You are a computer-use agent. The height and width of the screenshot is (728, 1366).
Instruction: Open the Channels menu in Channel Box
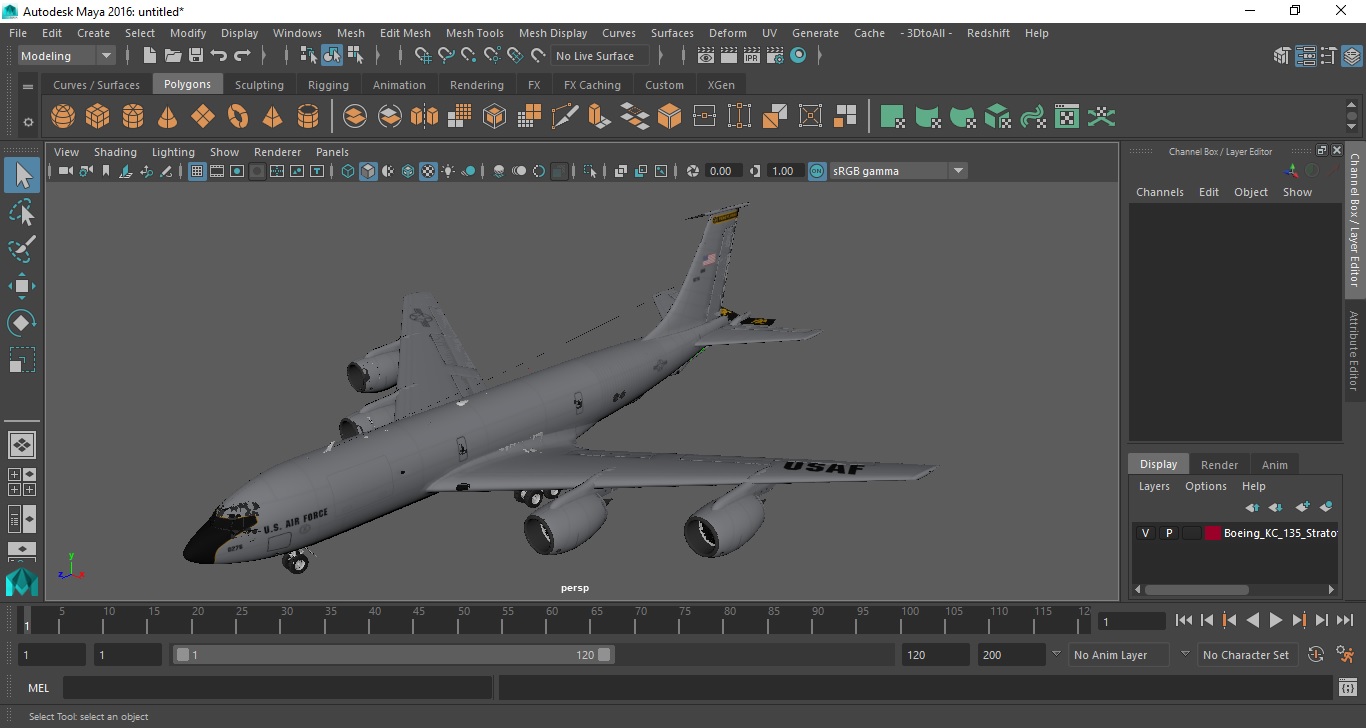[x=1159, y=192]
